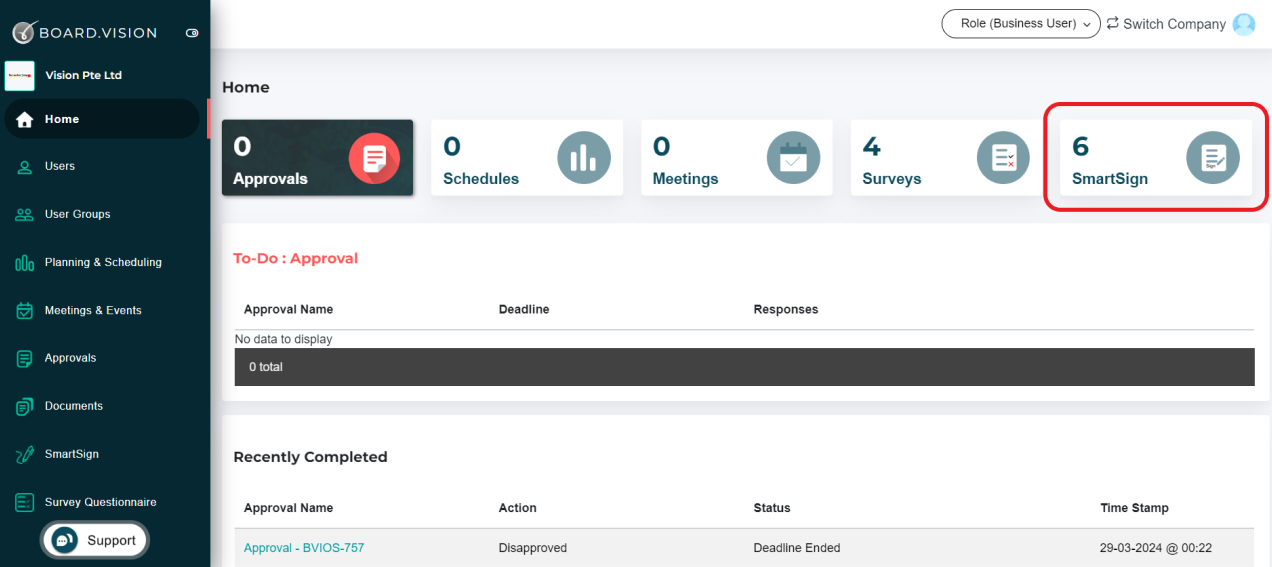Screen dimensions: 1272x567
Task: Click the Approval Name header in Recently Completed
Action: click(288, 508)
